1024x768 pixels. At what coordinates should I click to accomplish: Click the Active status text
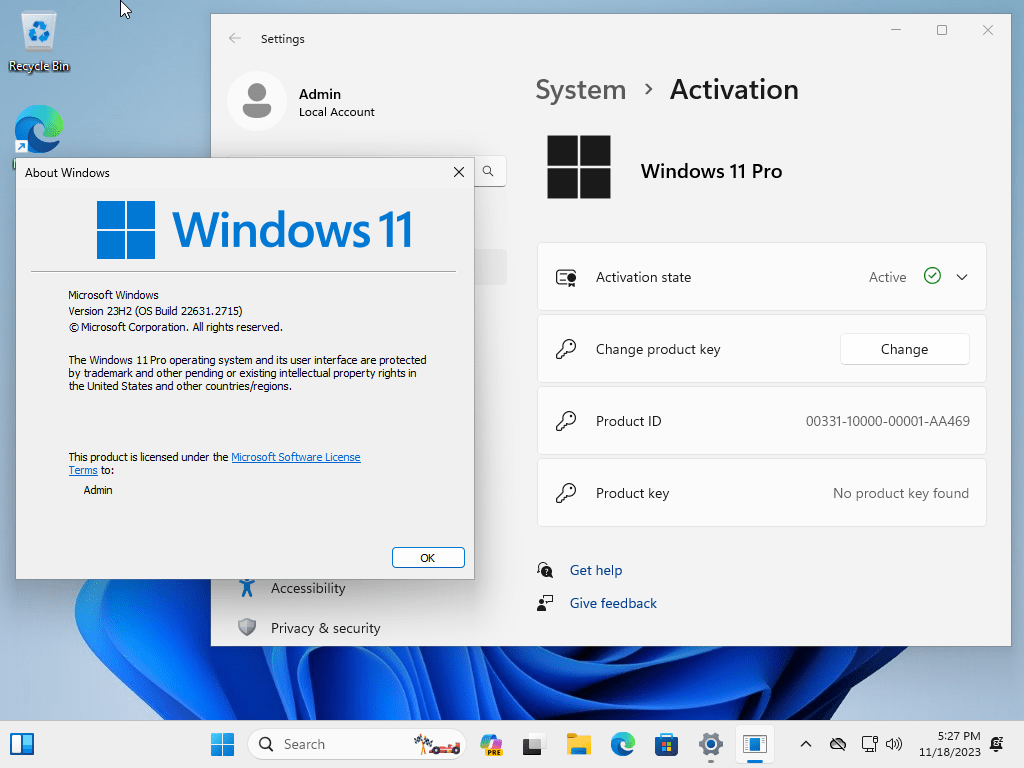(x=888, y=277)
